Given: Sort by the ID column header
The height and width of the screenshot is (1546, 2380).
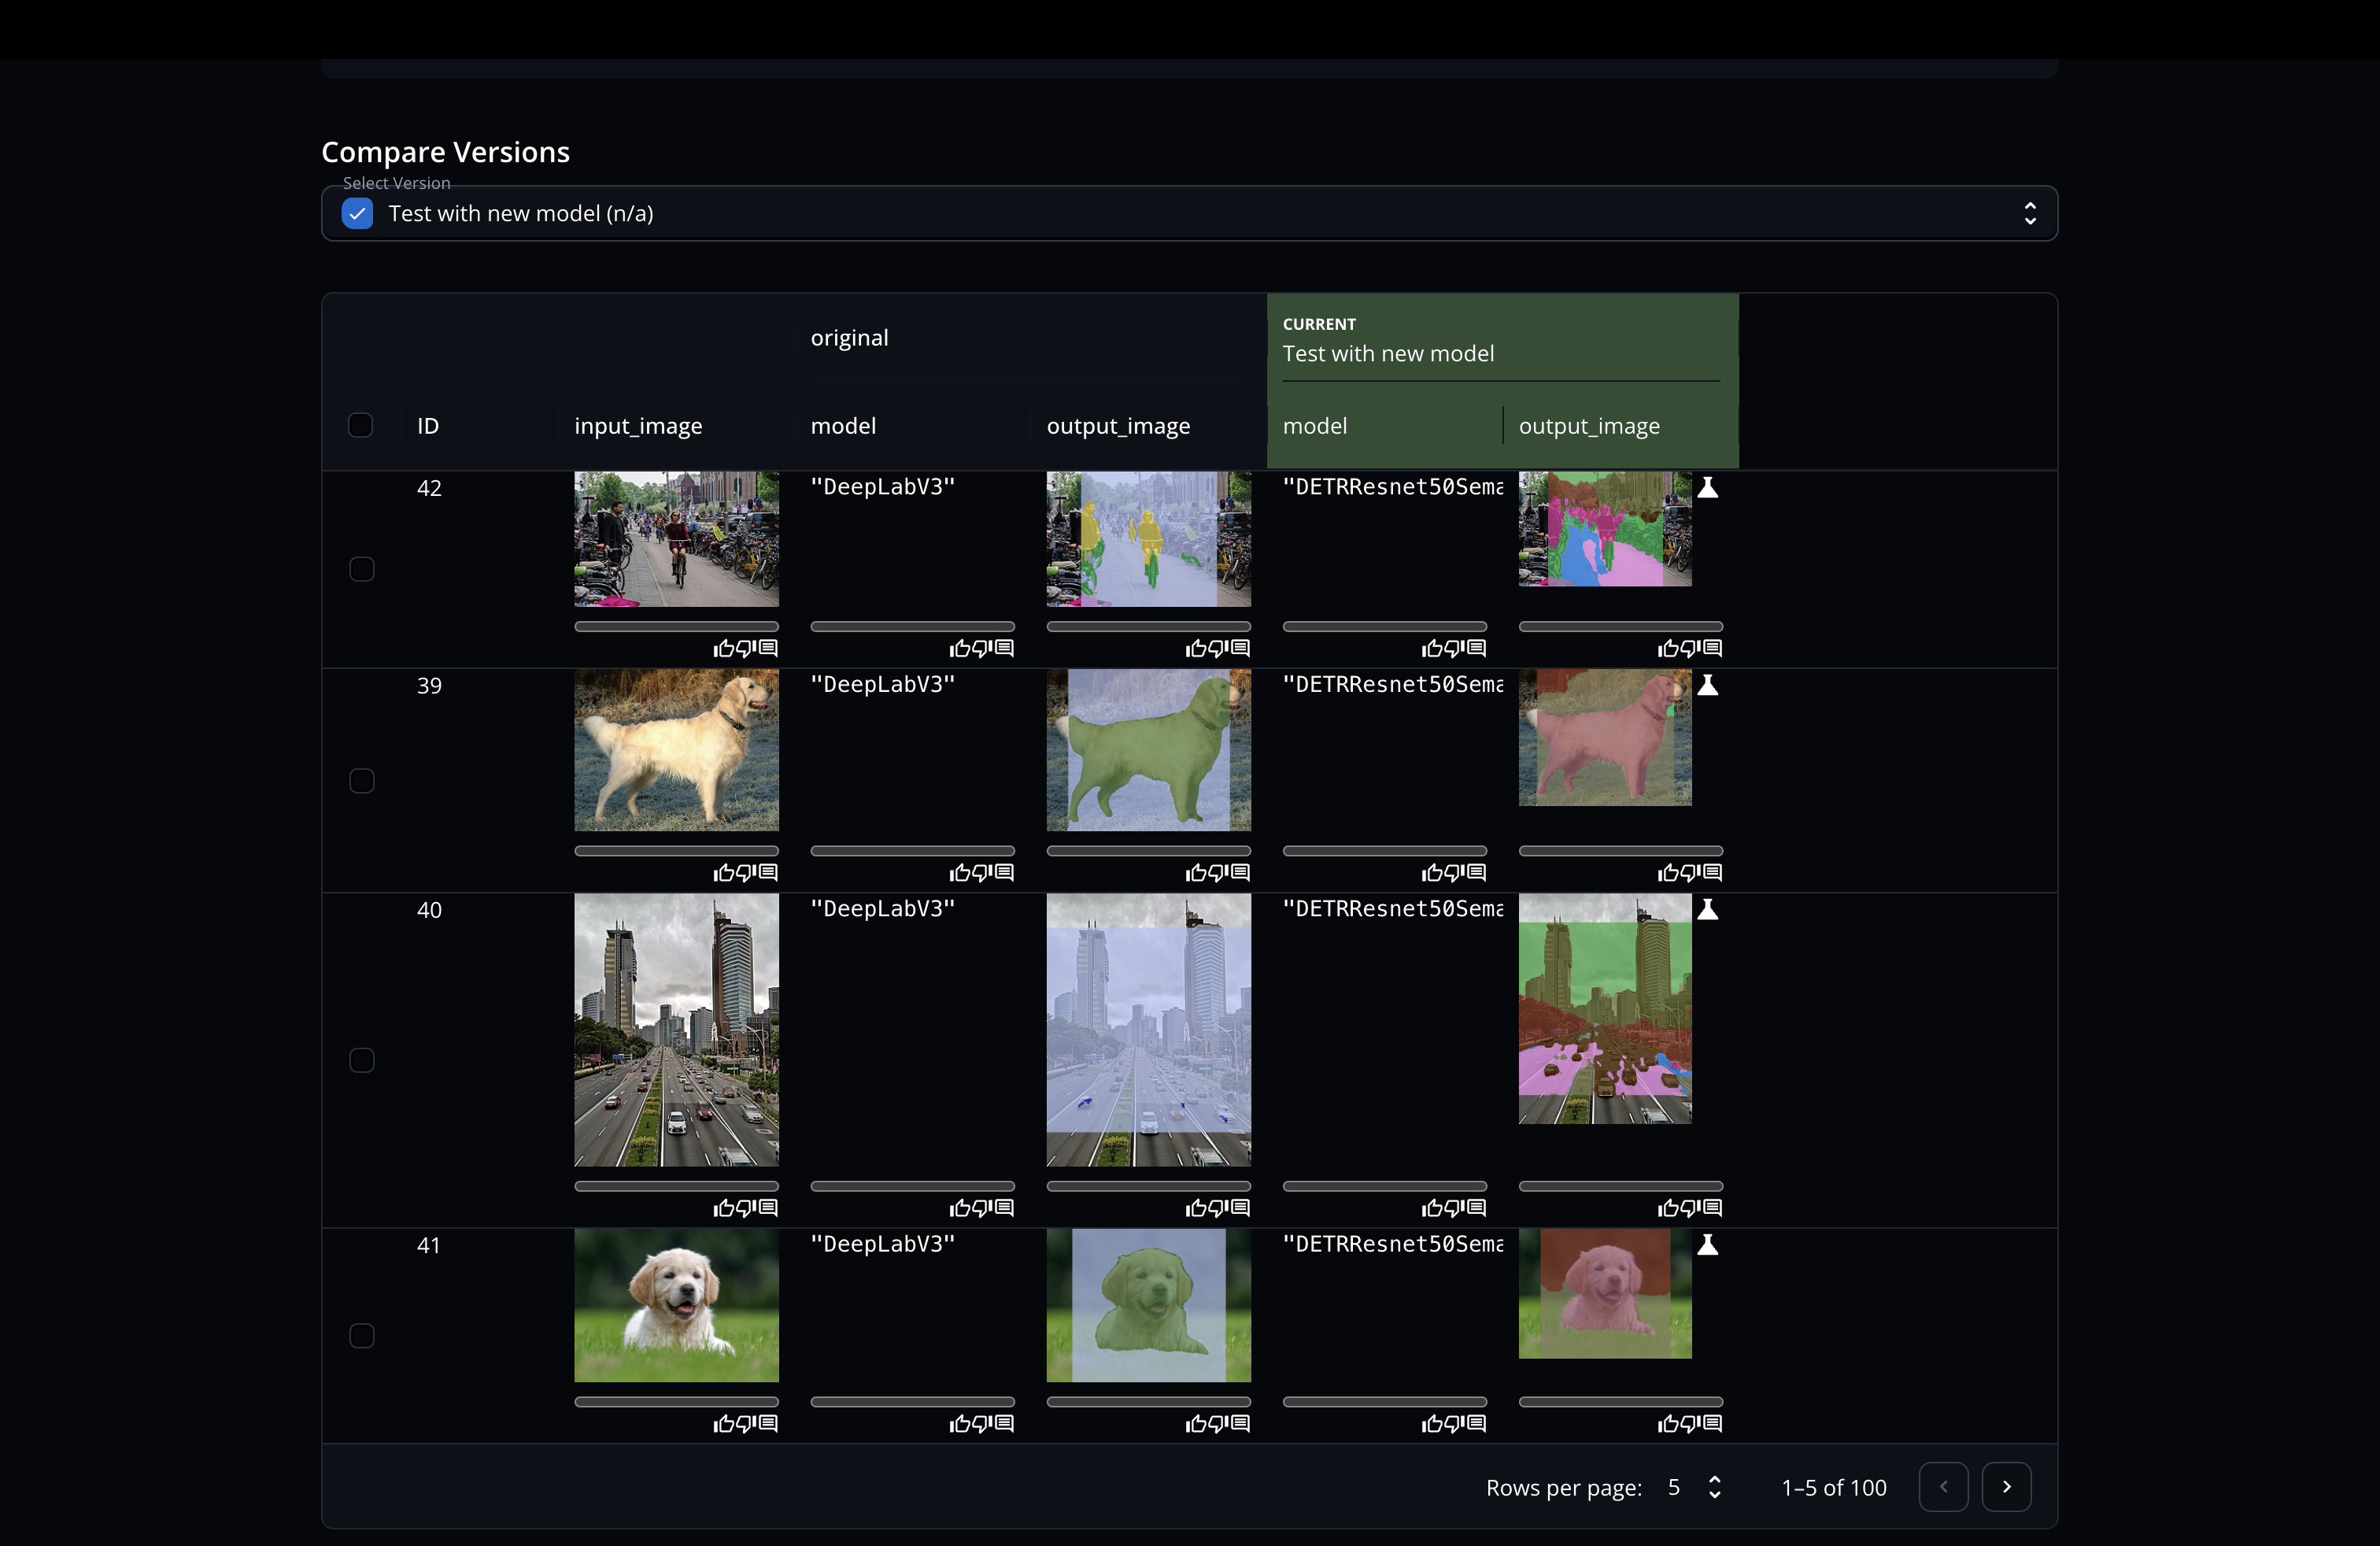Looking at the screenshot, I should point(428,426).
